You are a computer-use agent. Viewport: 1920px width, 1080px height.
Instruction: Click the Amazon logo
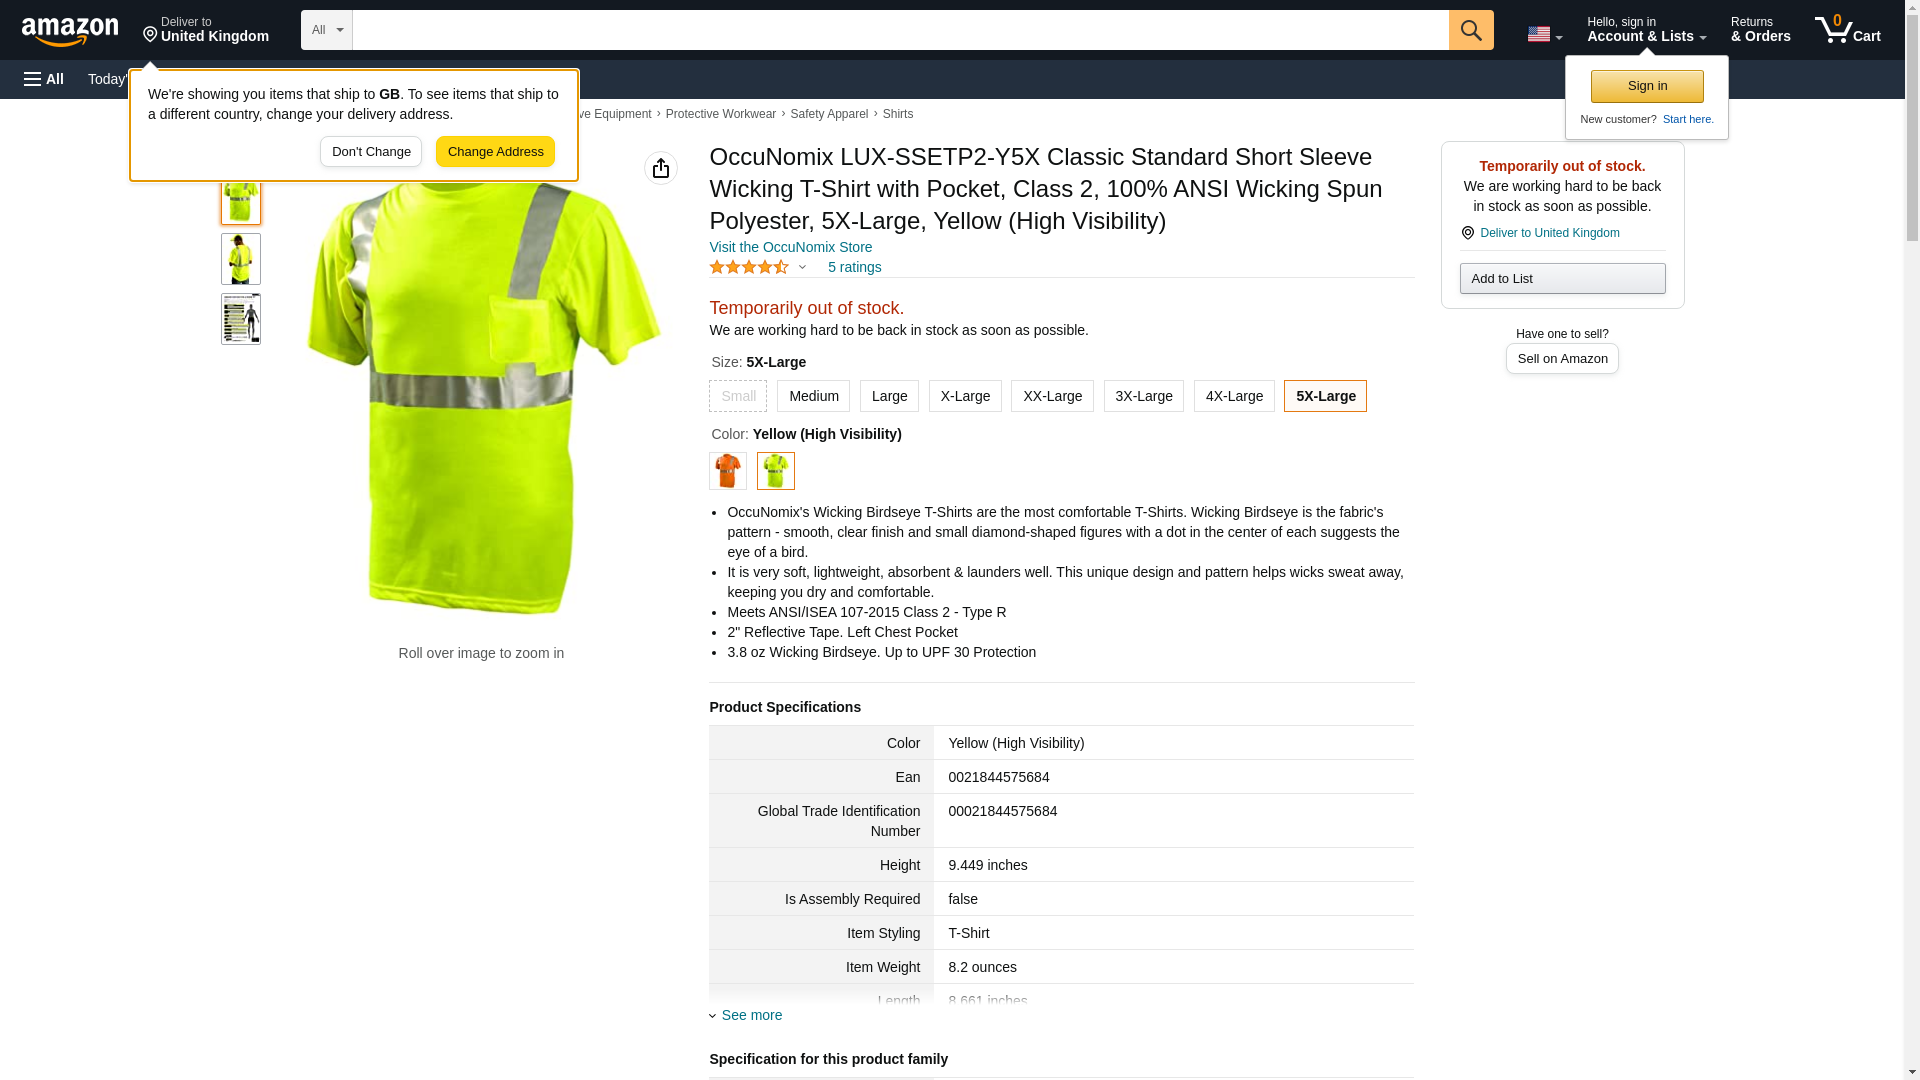point(70,31)
